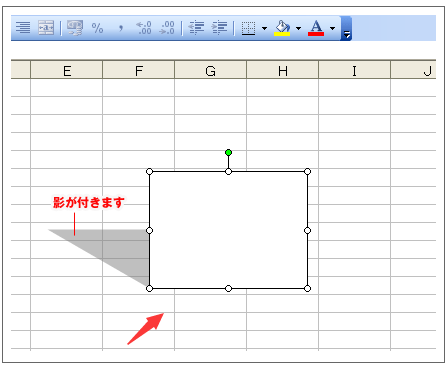
Task: Open the Toolbar Options at the toolbar end
Action: [x=346, y=28]
